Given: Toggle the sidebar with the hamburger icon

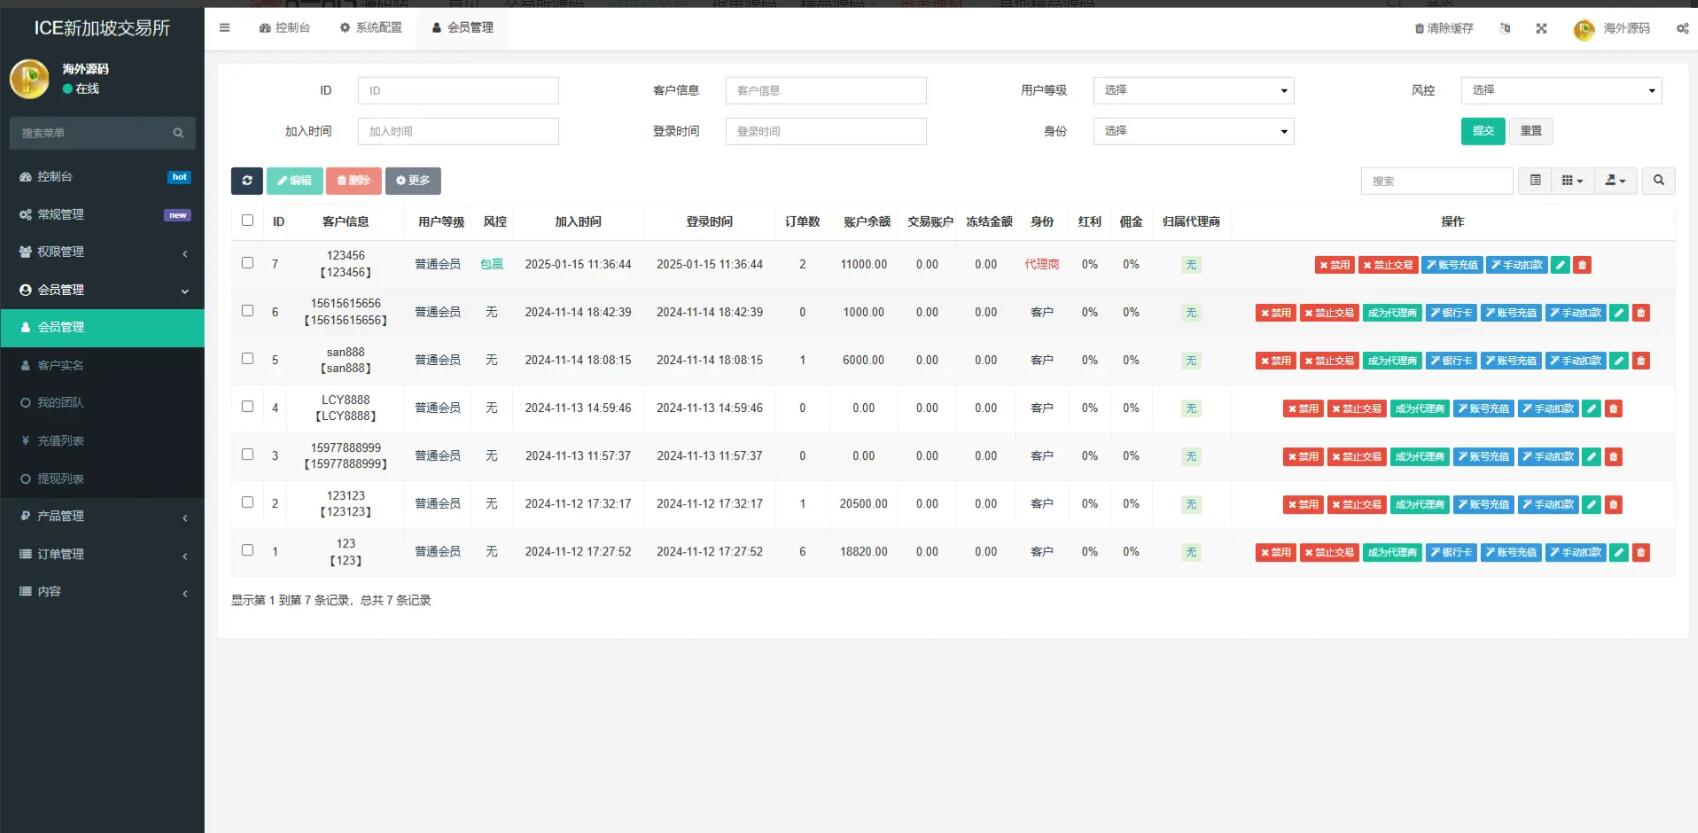Looking at the screenshot, I should 225,28.
